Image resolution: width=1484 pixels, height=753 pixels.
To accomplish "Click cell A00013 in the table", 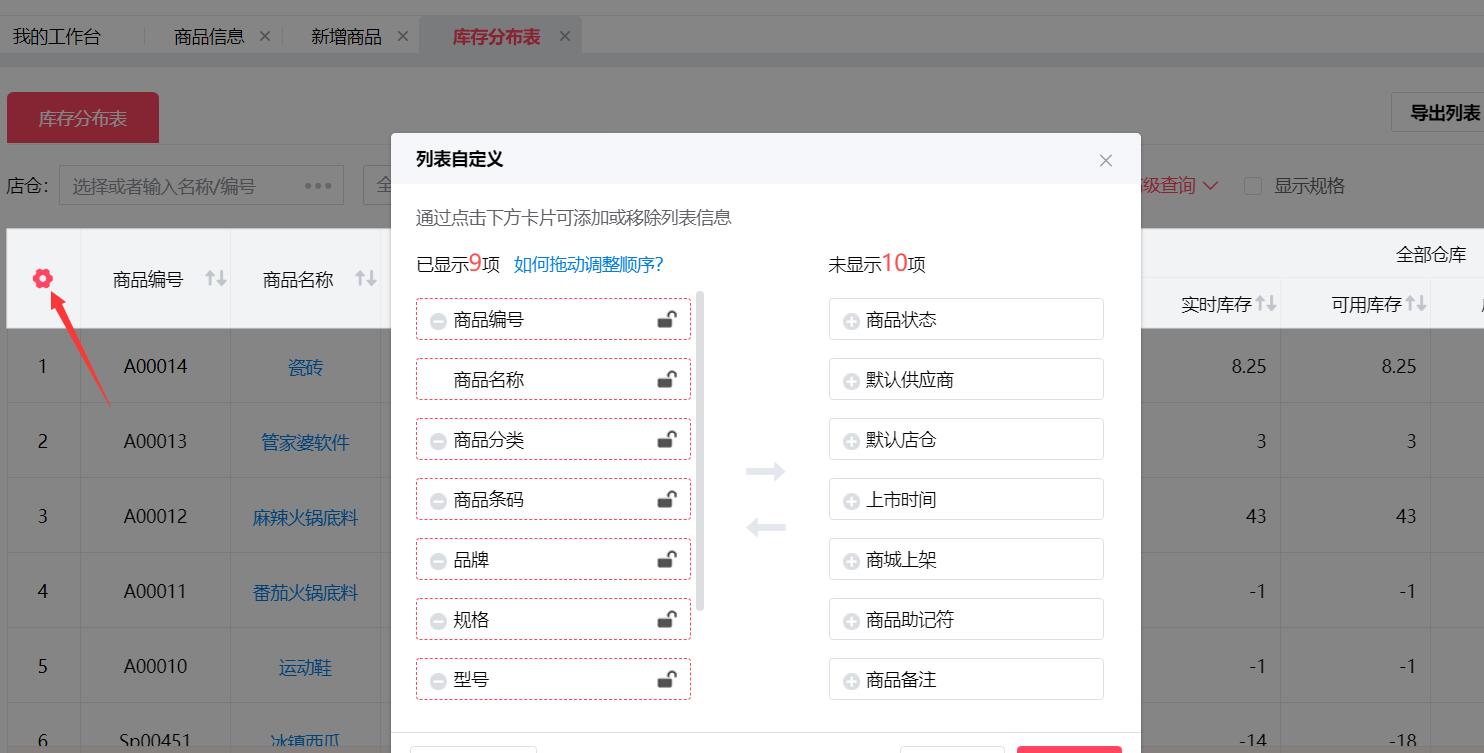I will pyautogui.click(x=155, y=441).
